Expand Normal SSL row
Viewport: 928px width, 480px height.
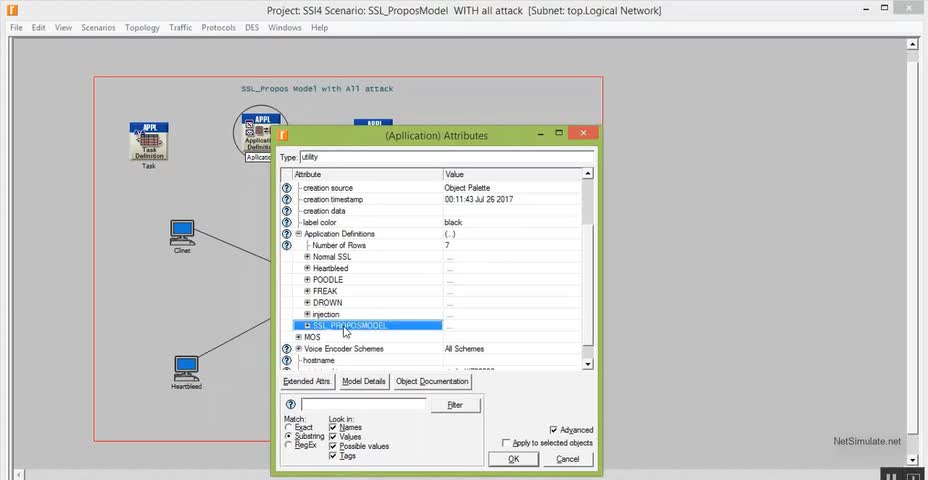click(307, 257)
